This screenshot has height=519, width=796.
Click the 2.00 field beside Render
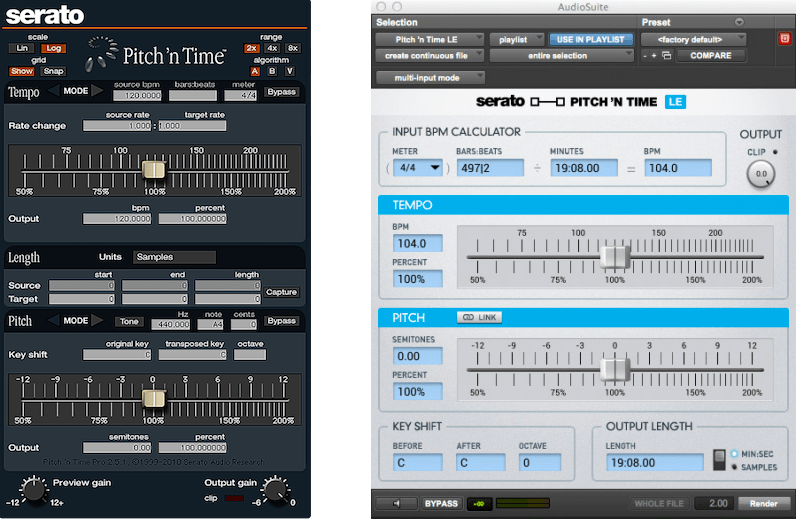point(714,503)
